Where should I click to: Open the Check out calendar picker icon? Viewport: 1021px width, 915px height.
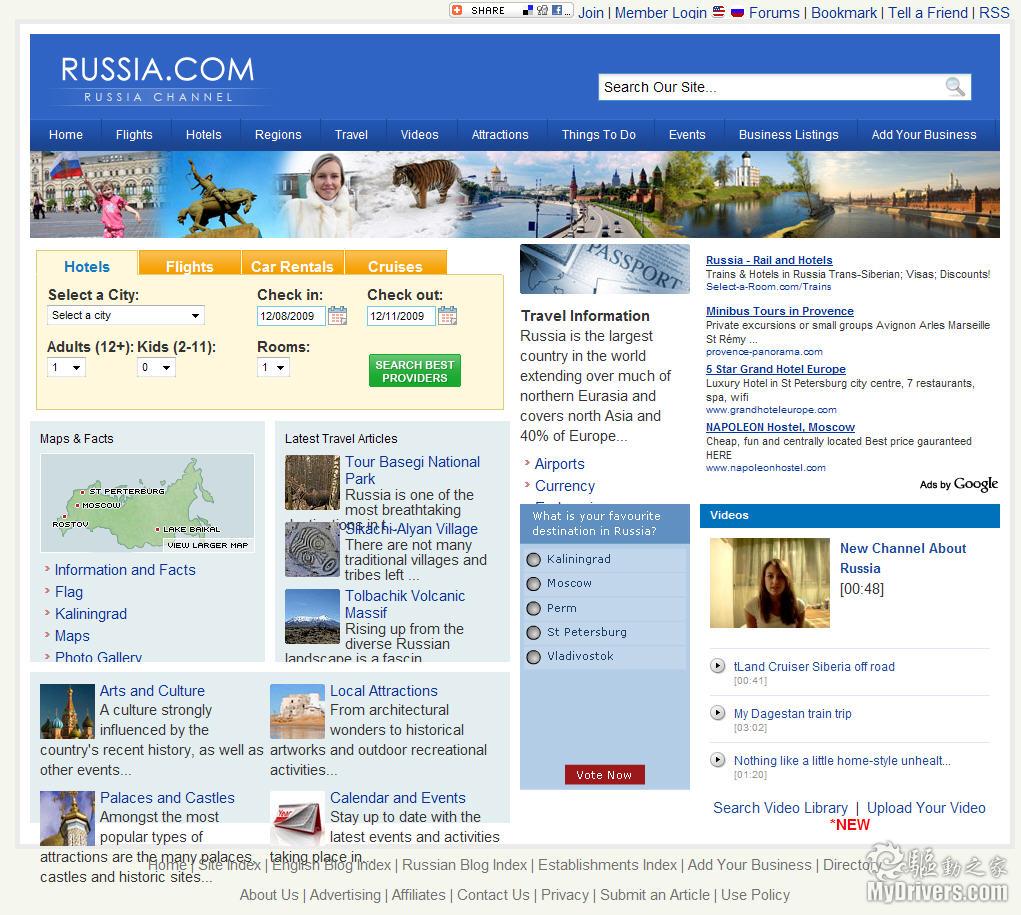[x=447, y=316]
